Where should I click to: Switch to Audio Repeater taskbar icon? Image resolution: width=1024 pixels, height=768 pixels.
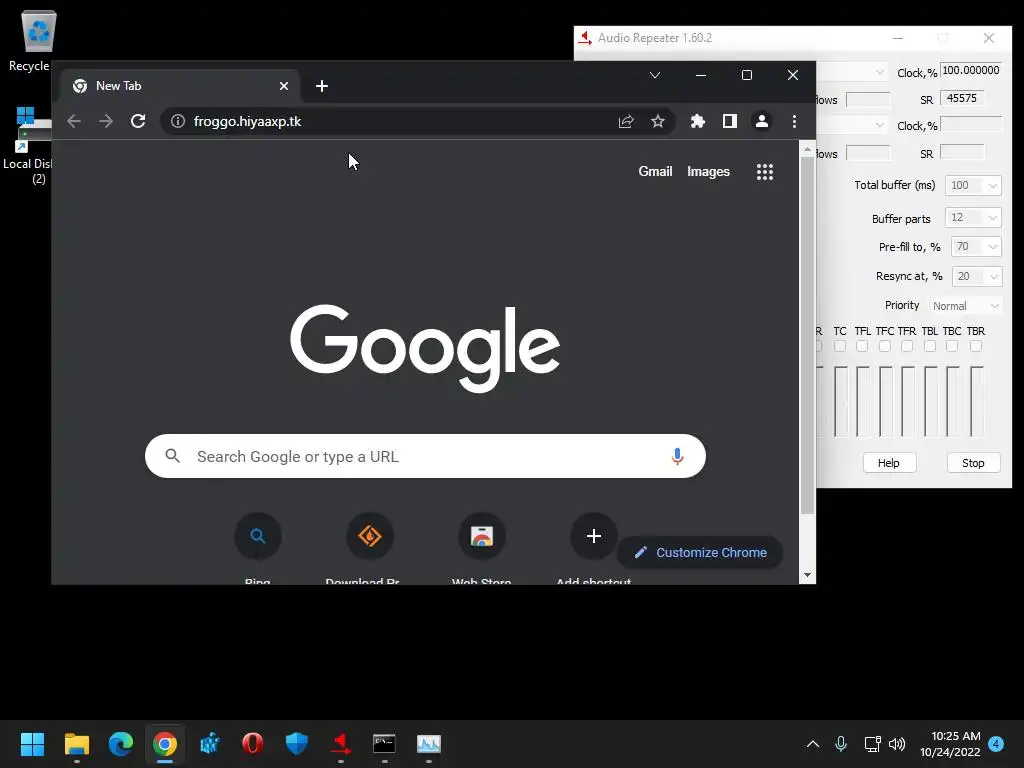340,744
